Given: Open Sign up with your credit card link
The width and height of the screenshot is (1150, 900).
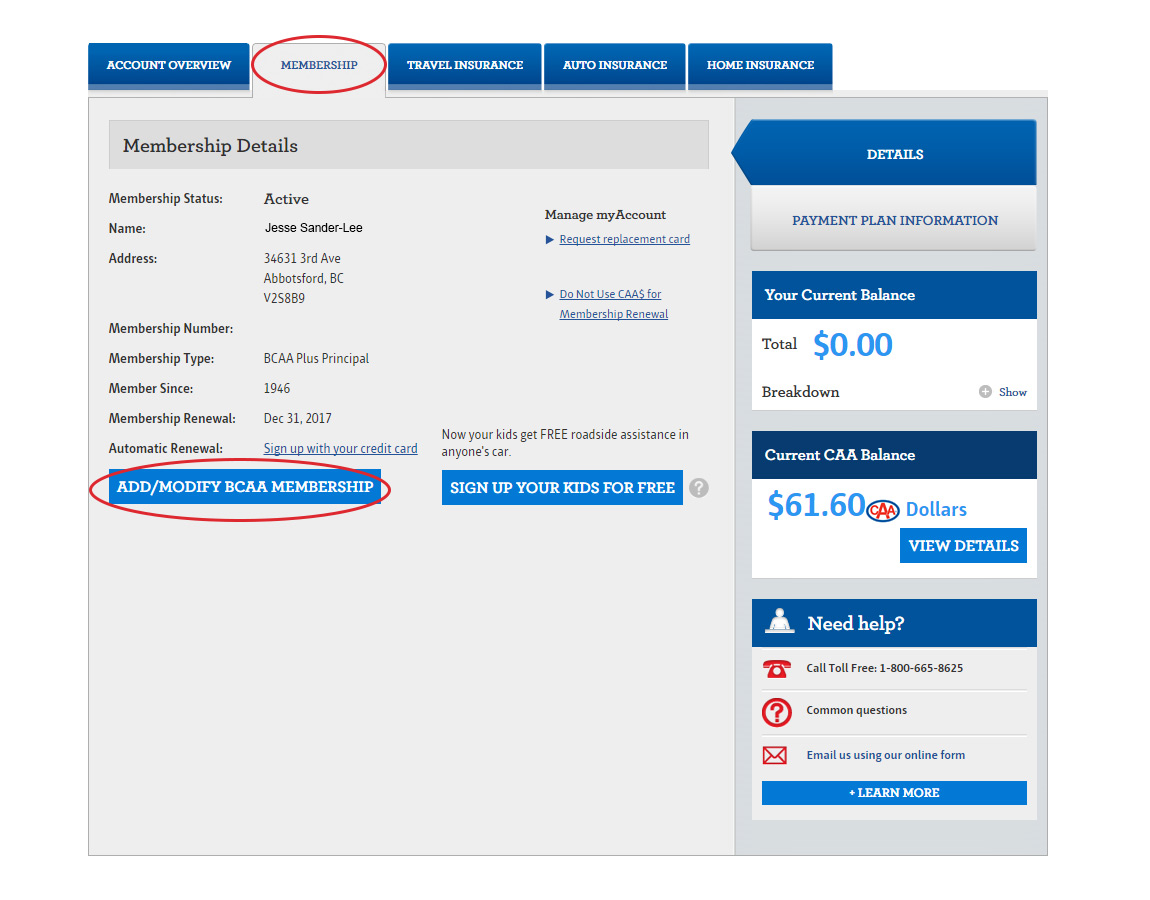Looking at the screenshot, I should tap(340, 449).
